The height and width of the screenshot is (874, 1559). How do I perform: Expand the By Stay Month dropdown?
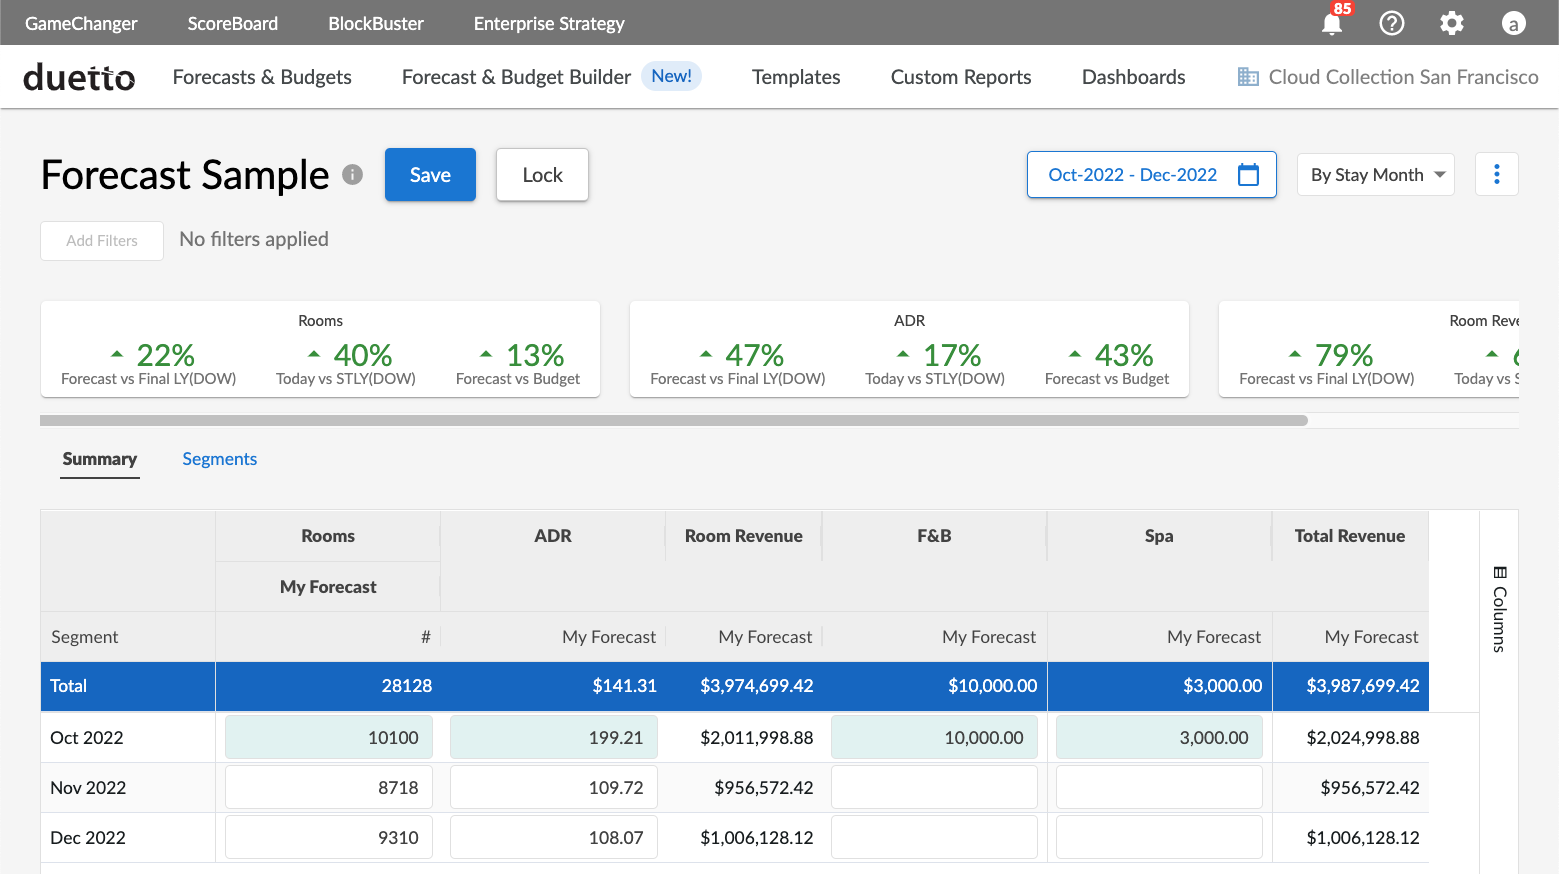[x=1375, y=175]
